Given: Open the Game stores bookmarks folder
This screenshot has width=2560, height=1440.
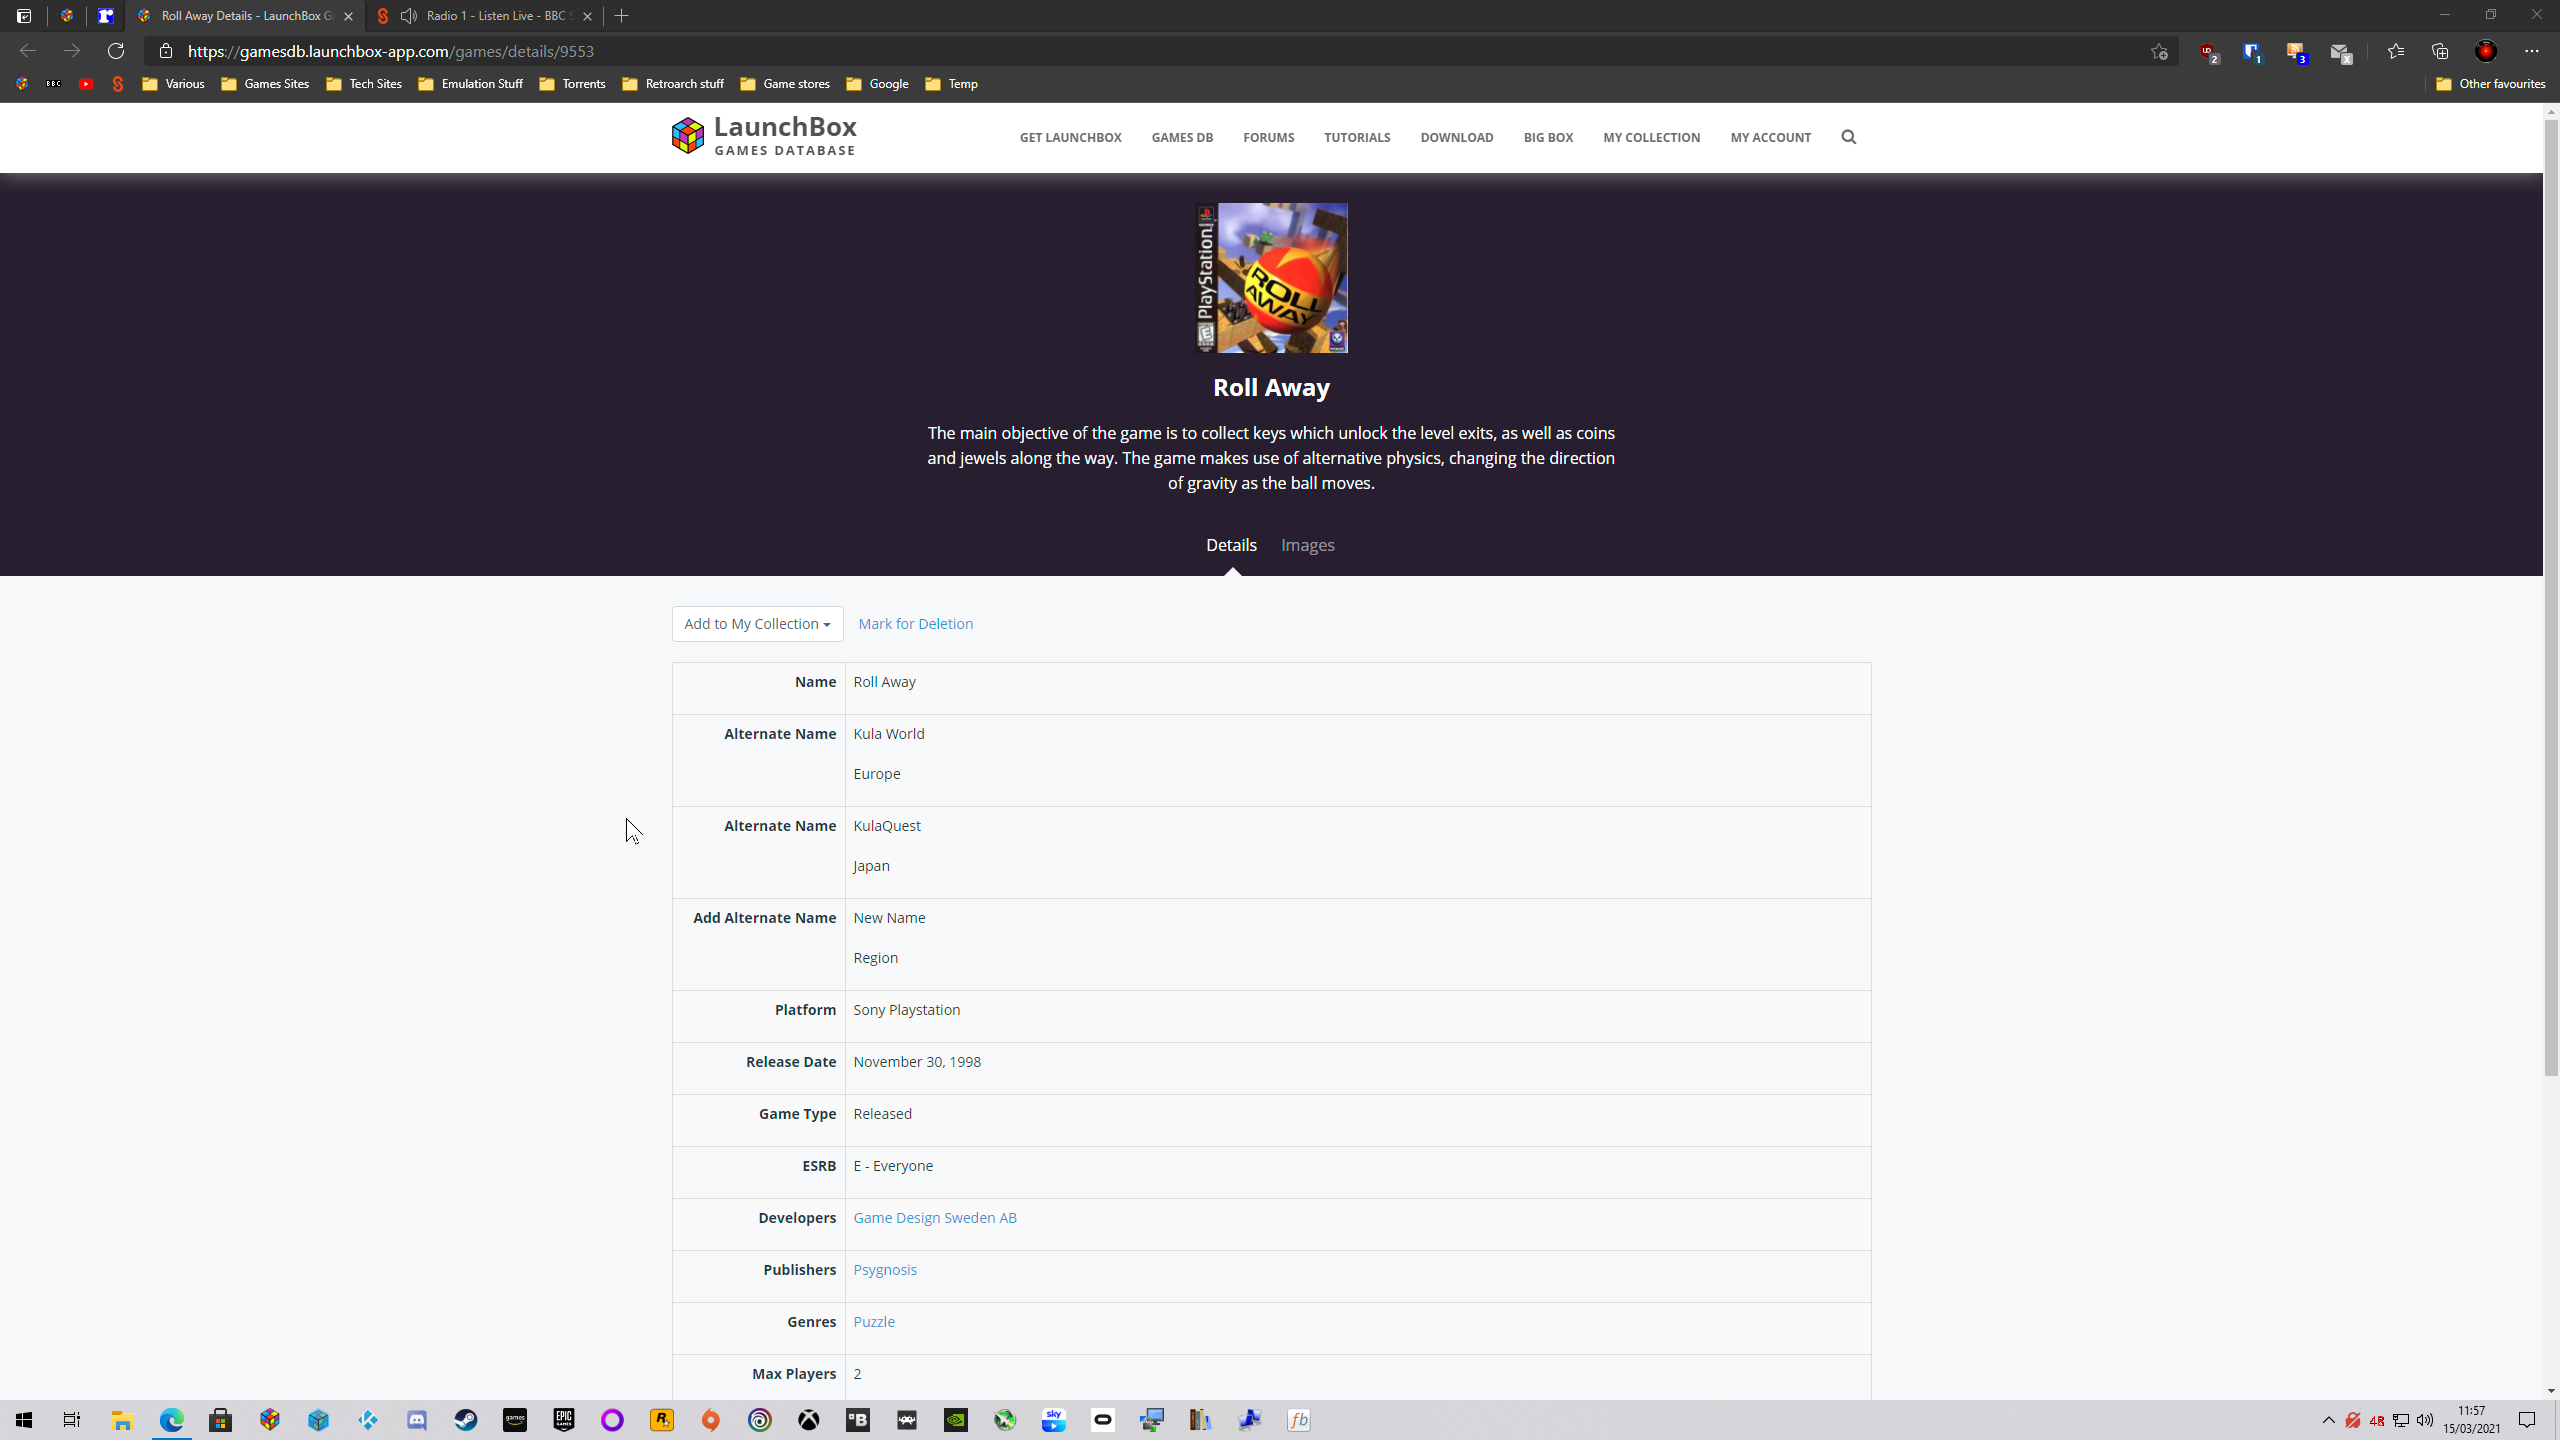Looking at the screenshot, I should (785, 84).
